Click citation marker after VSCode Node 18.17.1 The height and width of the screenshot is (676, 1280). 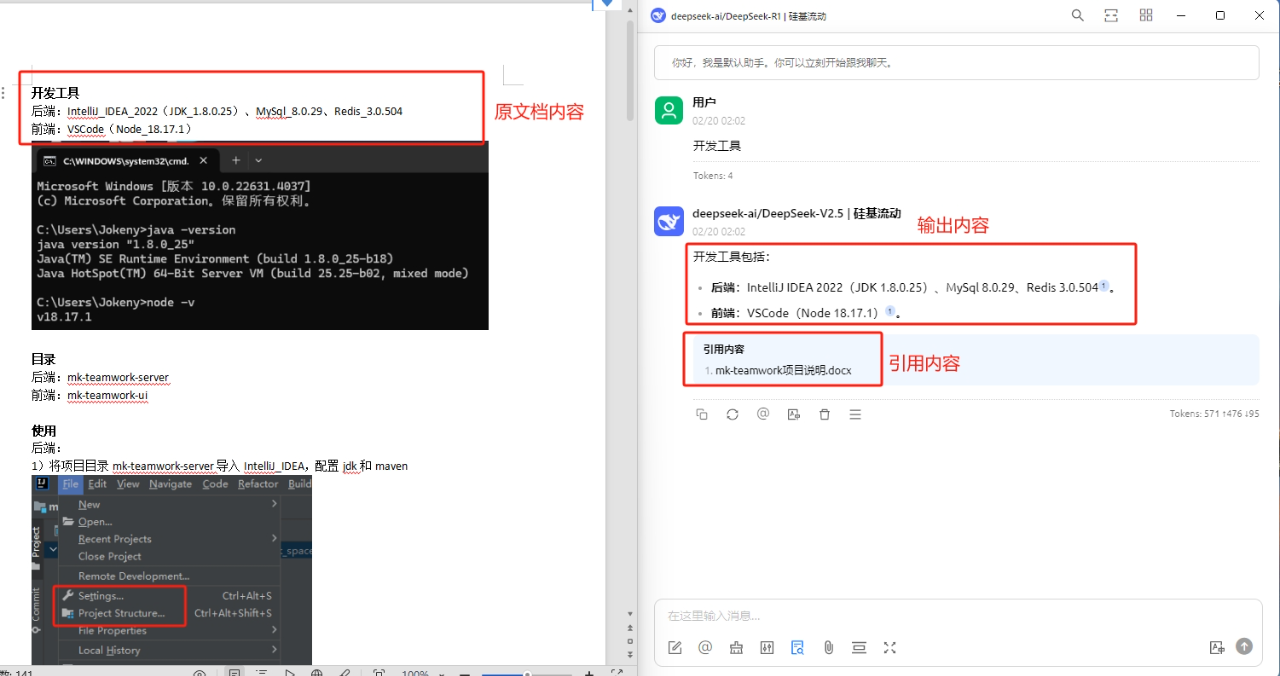889,311
